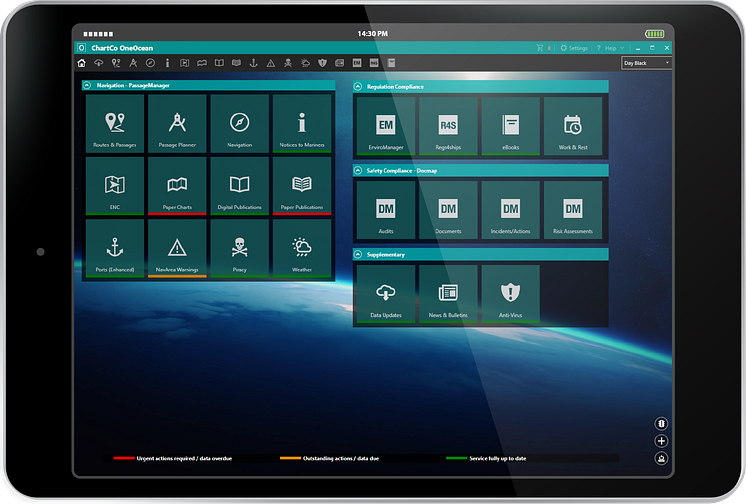This screenshot has width=746, height=504.
Task: Open the eBooks tile
Action: [x=510, y=126]
